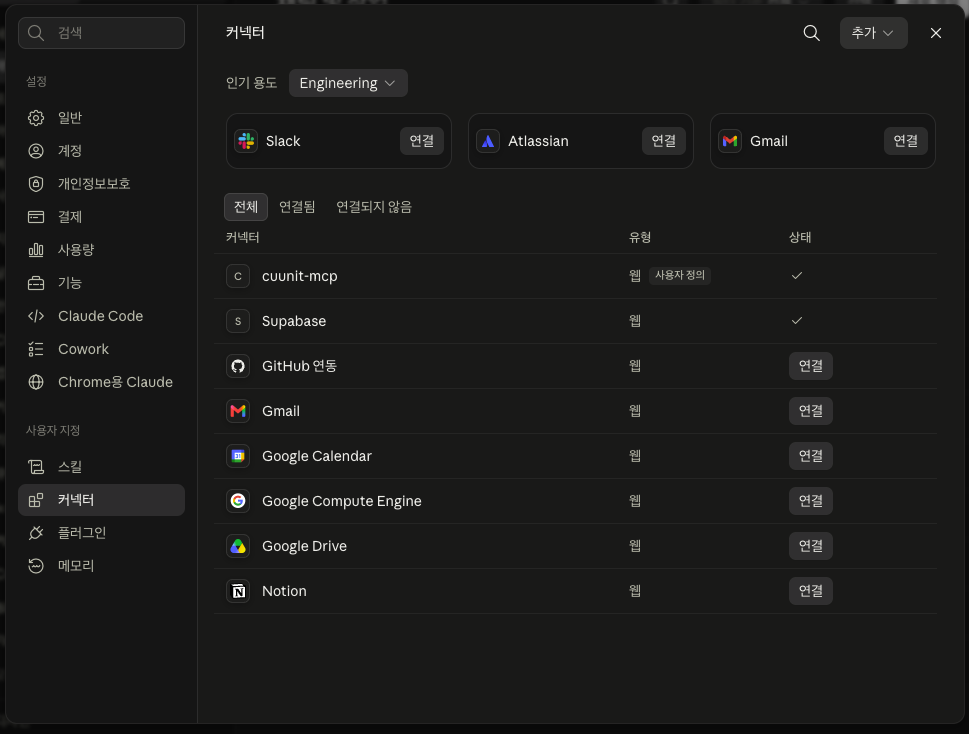Click the search magnifier icon in the header

click(811, 33)
